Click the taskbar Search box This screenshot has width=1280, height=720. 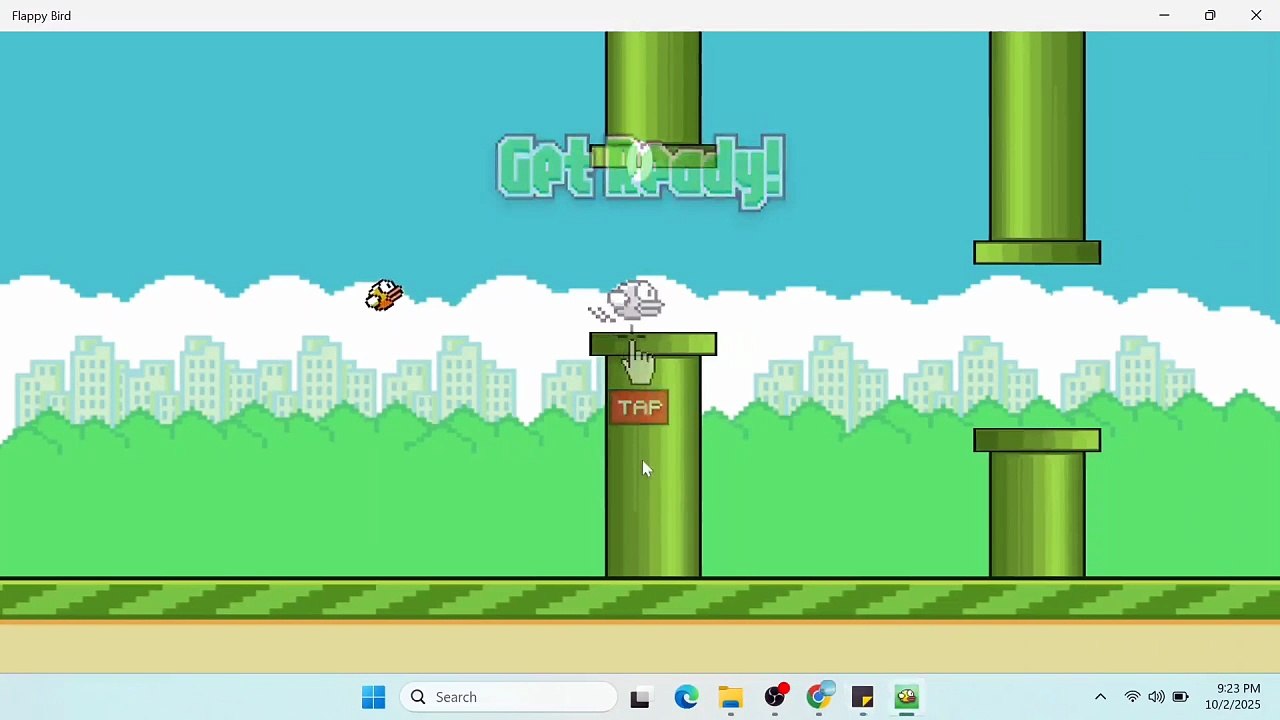click(x=508, y=697)
